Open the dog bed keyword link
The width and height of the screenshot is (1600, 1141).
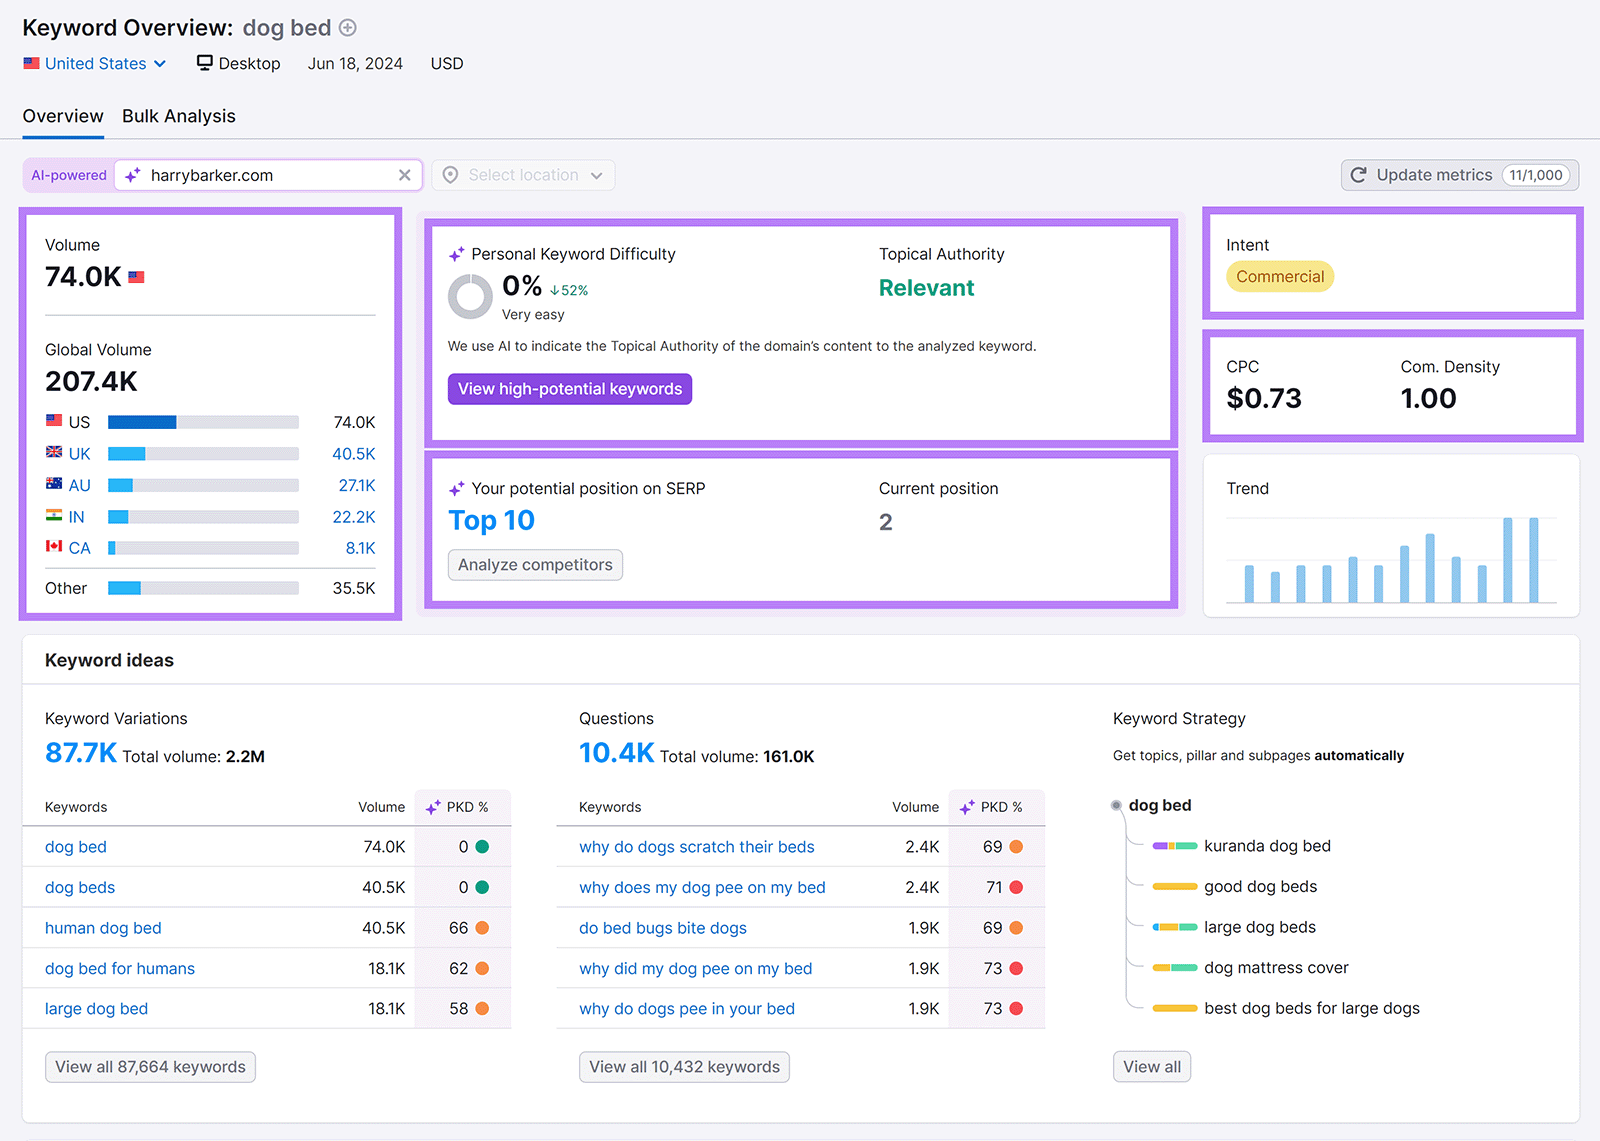click(x=76, y=847)
